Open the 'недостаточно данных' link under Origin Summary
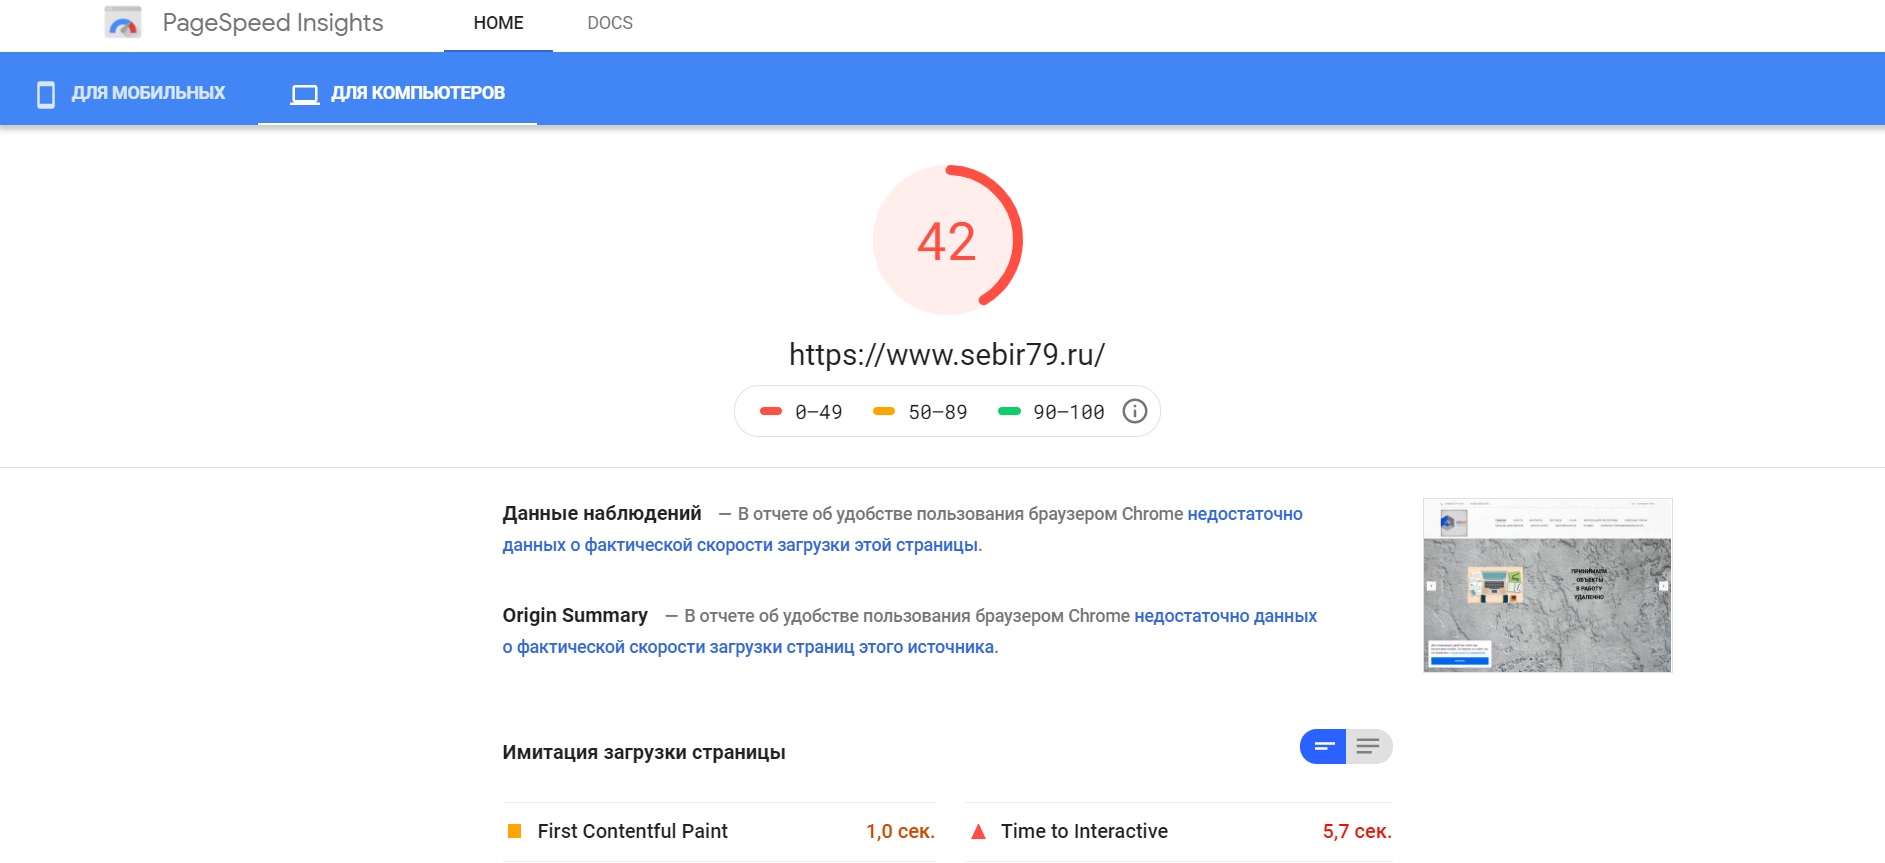 click(x=1225, y=616)
